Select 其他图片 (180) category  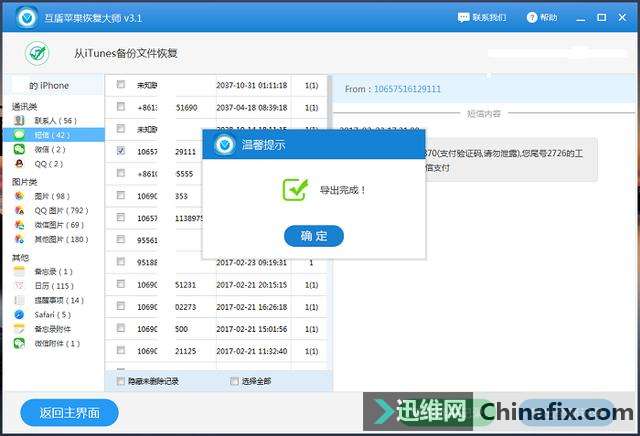coord(60,240)
